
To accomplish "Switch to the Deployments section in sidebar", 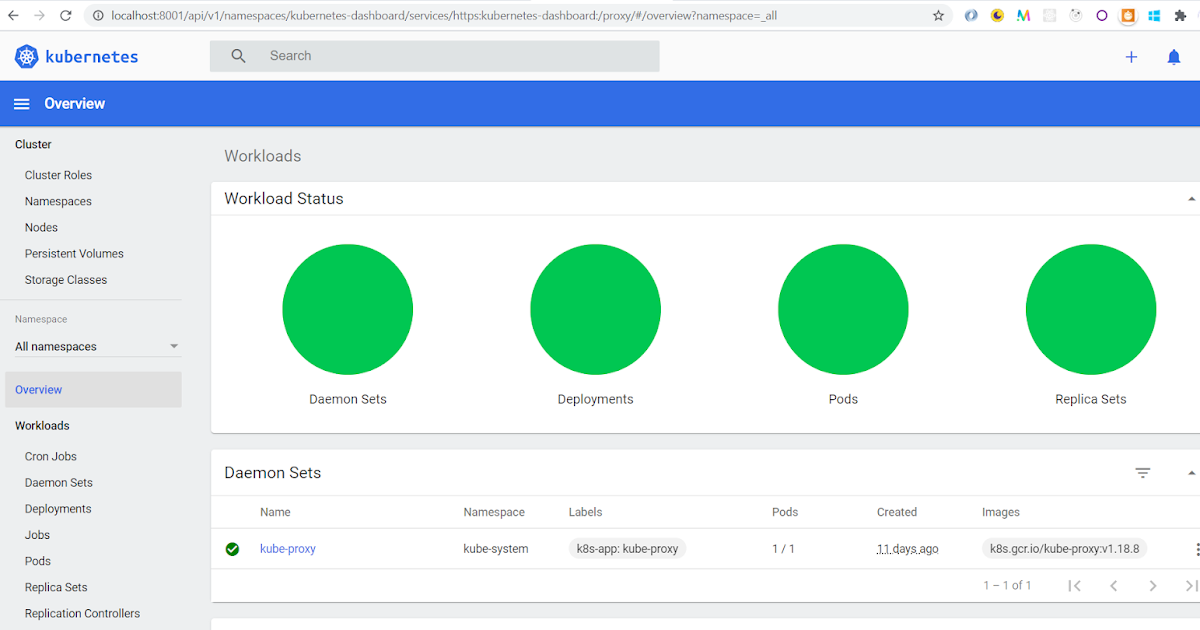I will 57,508.
